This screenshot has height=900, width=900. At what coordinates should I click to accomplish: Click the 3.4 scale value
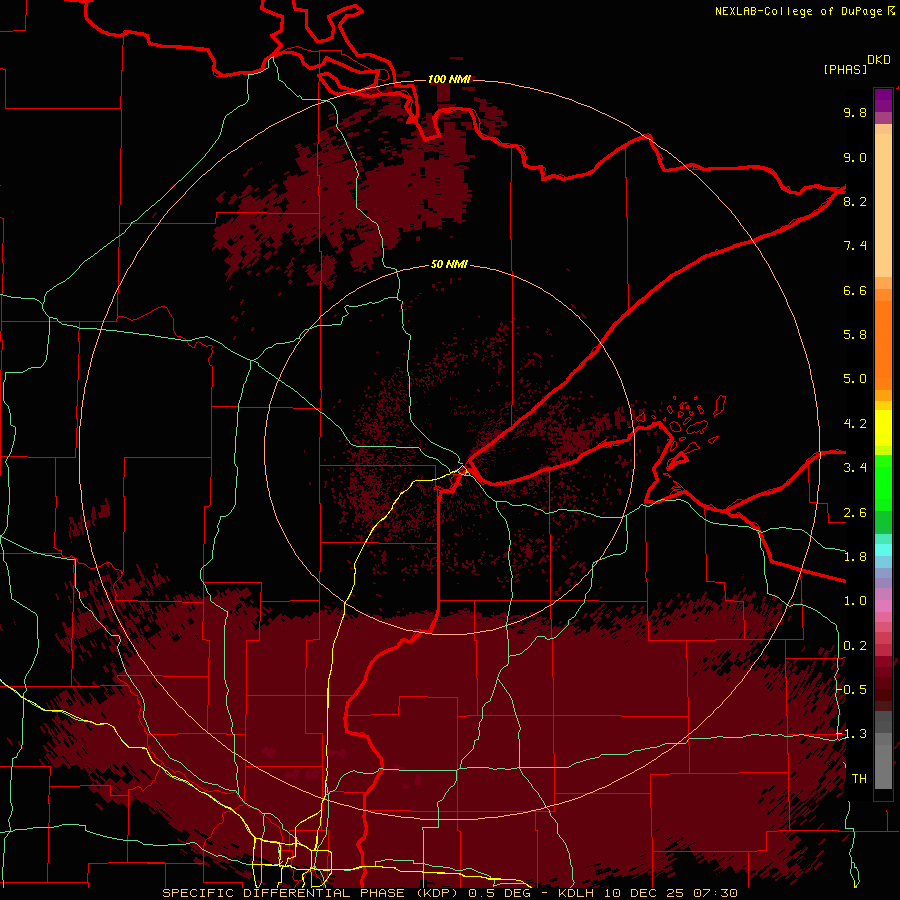[x=855, y=468]
